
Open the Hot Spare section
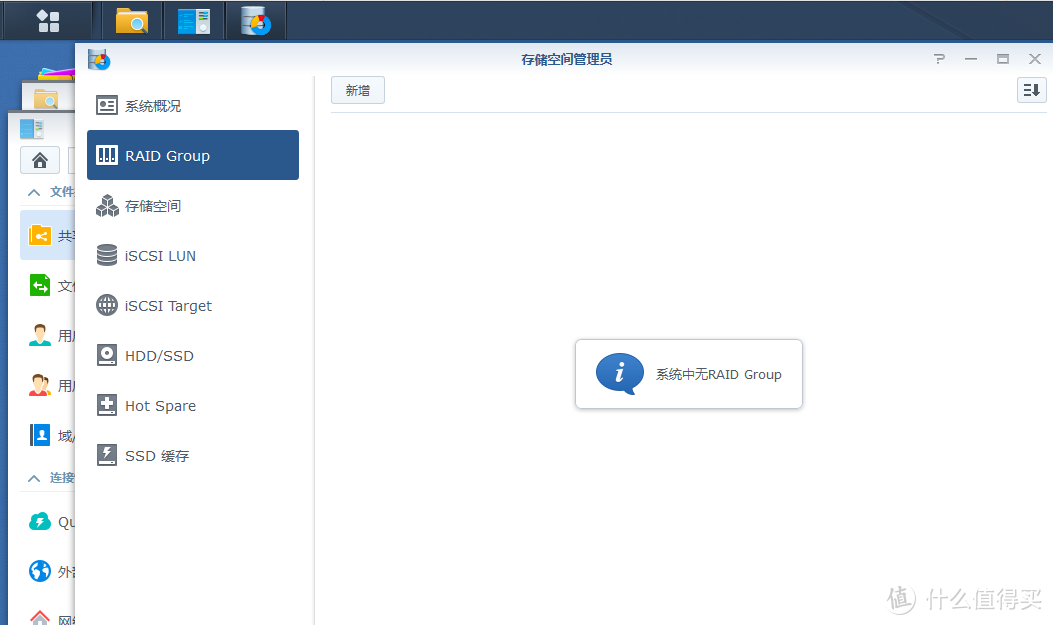click(x=193, y=405)
